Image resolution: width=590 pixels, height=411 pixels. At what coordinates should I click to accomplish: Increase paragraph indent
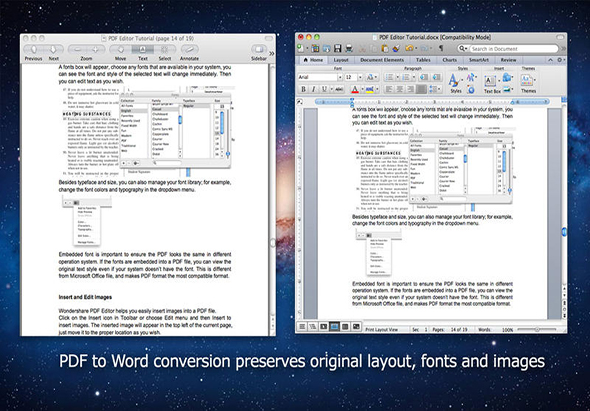(x=436, y=77)
